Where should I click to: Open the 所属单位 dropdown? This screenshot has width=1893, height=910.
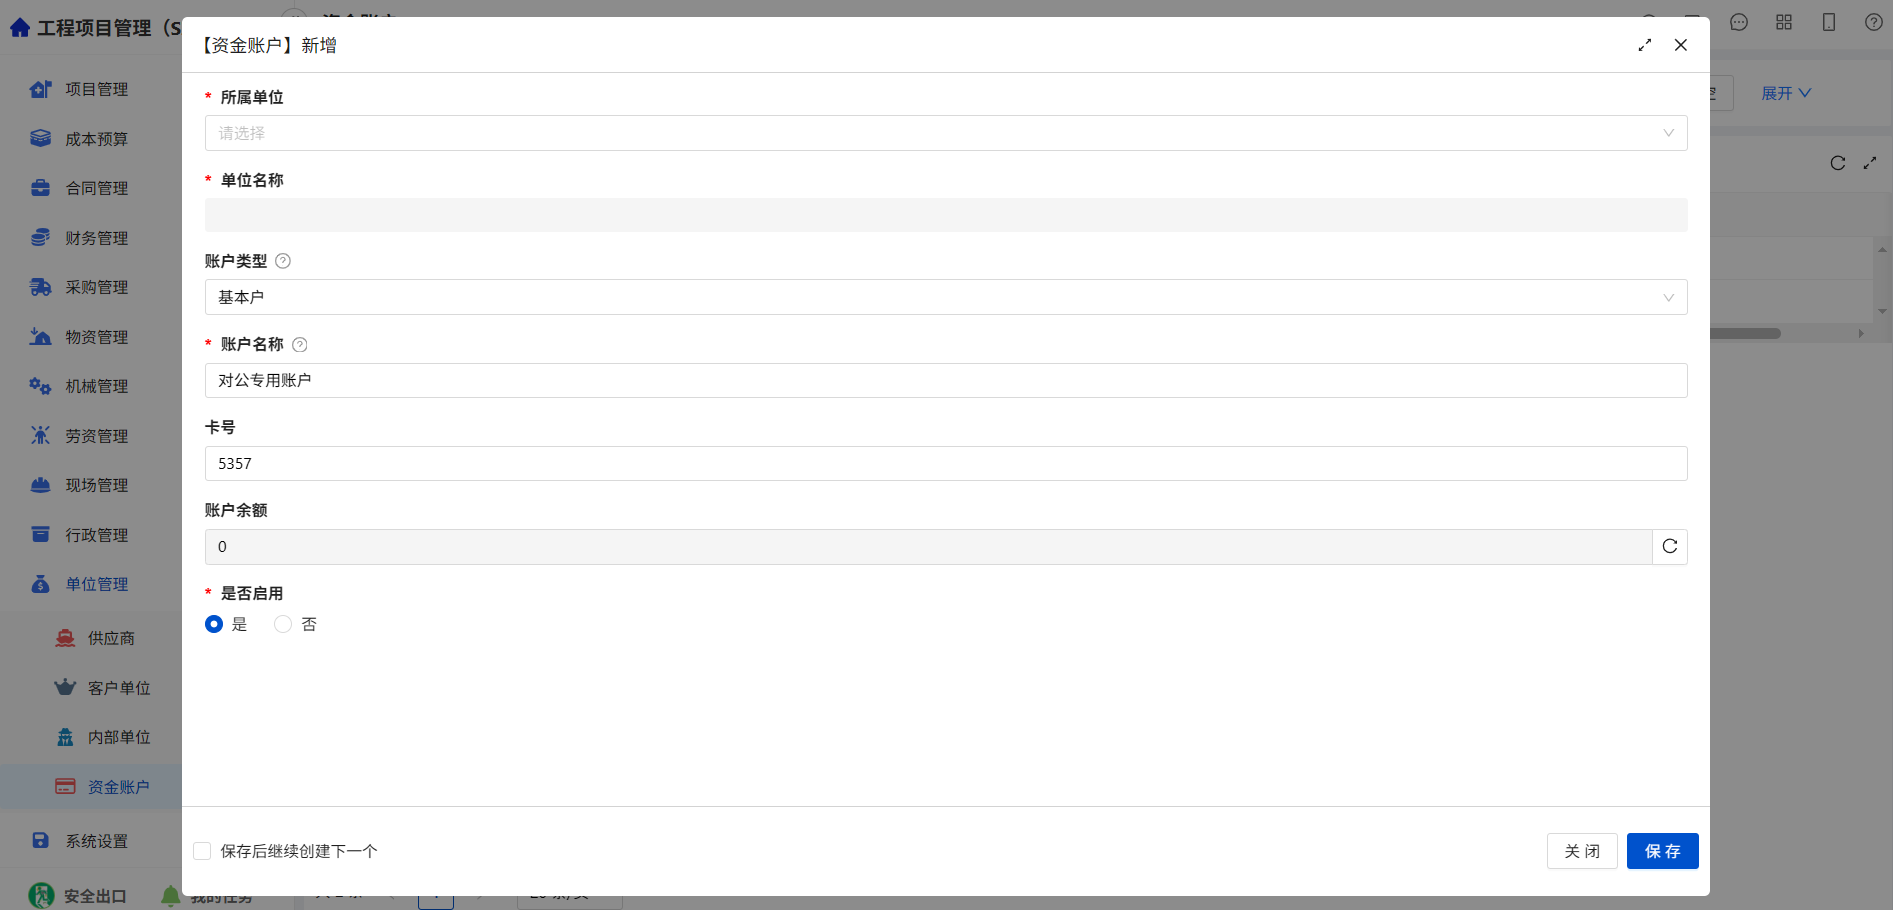point(946,133)
